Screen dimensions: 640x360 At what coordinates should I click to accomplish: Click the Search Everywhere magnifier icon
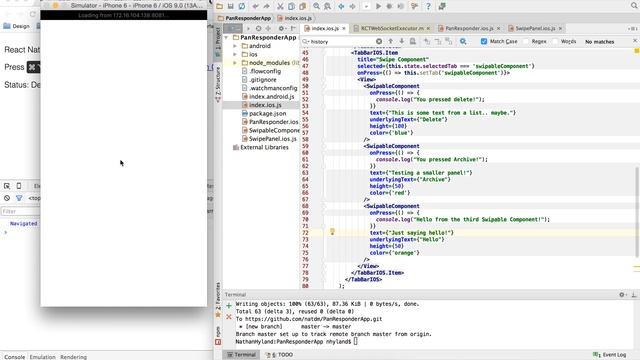pyautogui.click(x=634, y=6)
